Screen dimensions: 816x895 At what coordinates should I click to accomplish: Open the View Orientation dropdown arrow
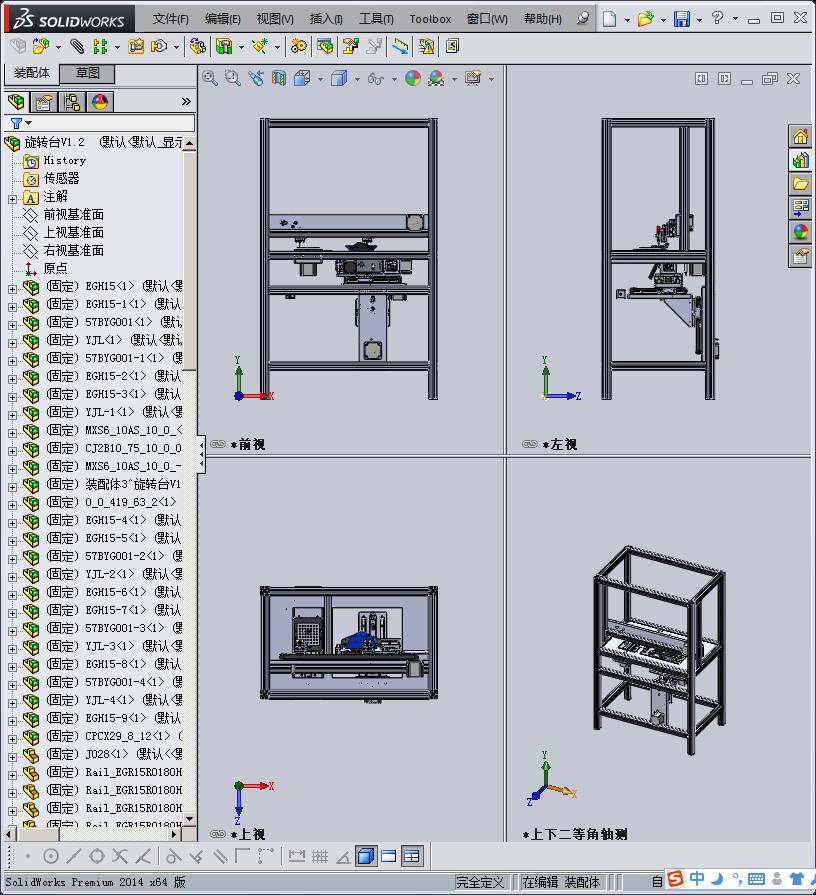click(x=320, y=79)
